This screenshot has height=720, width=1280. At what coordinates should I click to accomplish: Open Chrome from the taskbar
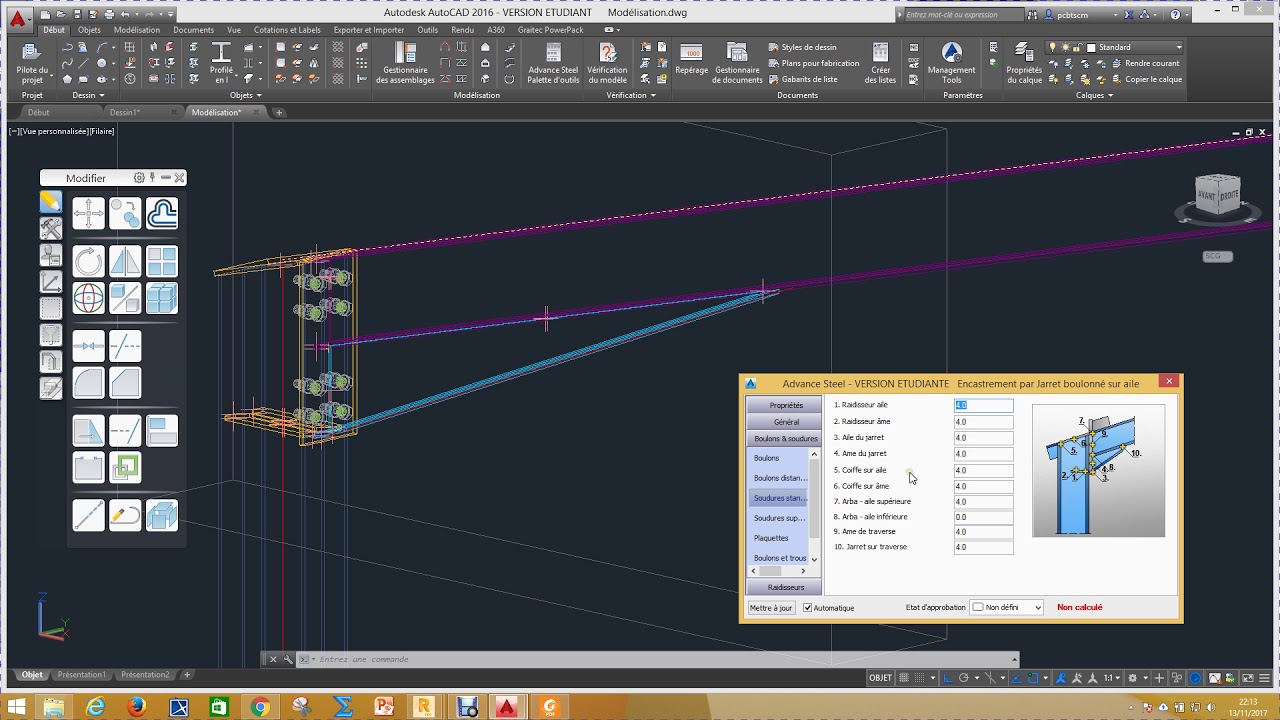click(x=260, y=707)
